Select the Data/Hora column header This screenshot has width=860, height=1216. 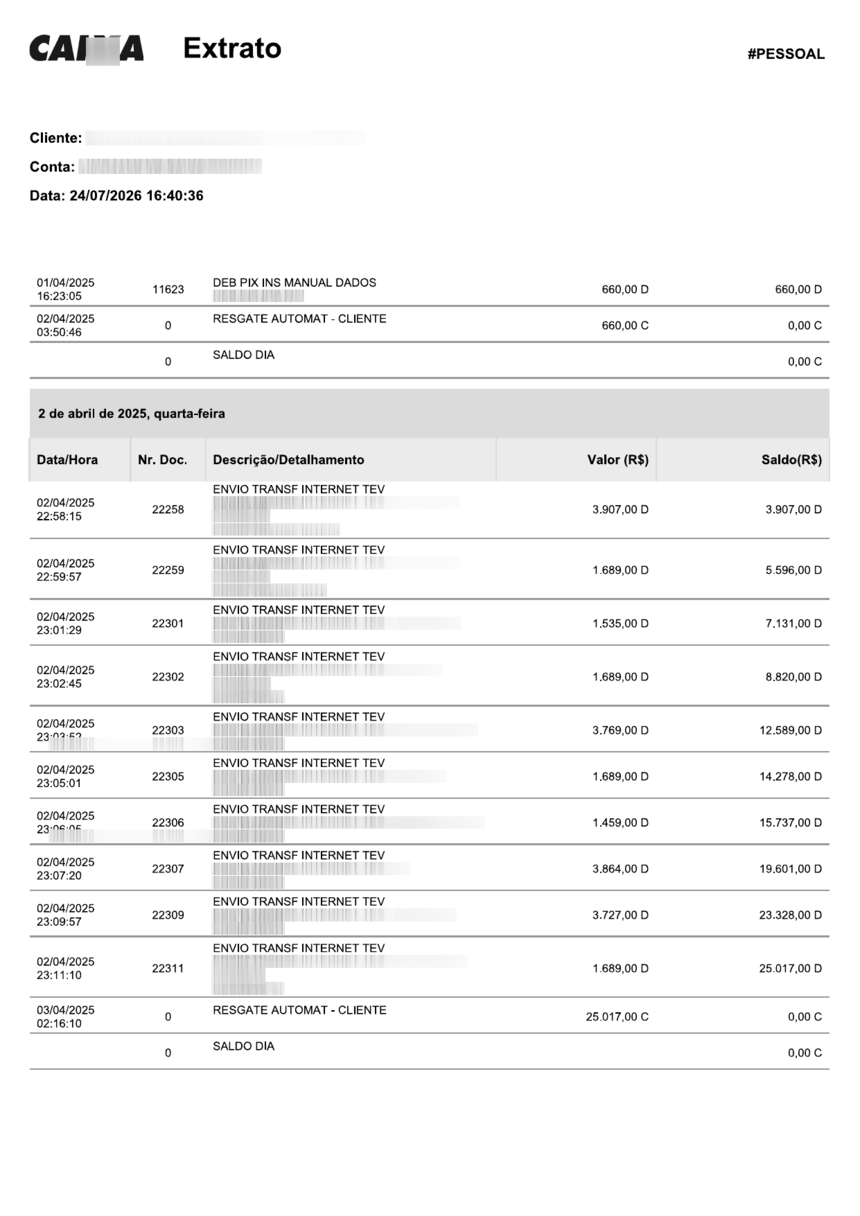pos(67,460)
